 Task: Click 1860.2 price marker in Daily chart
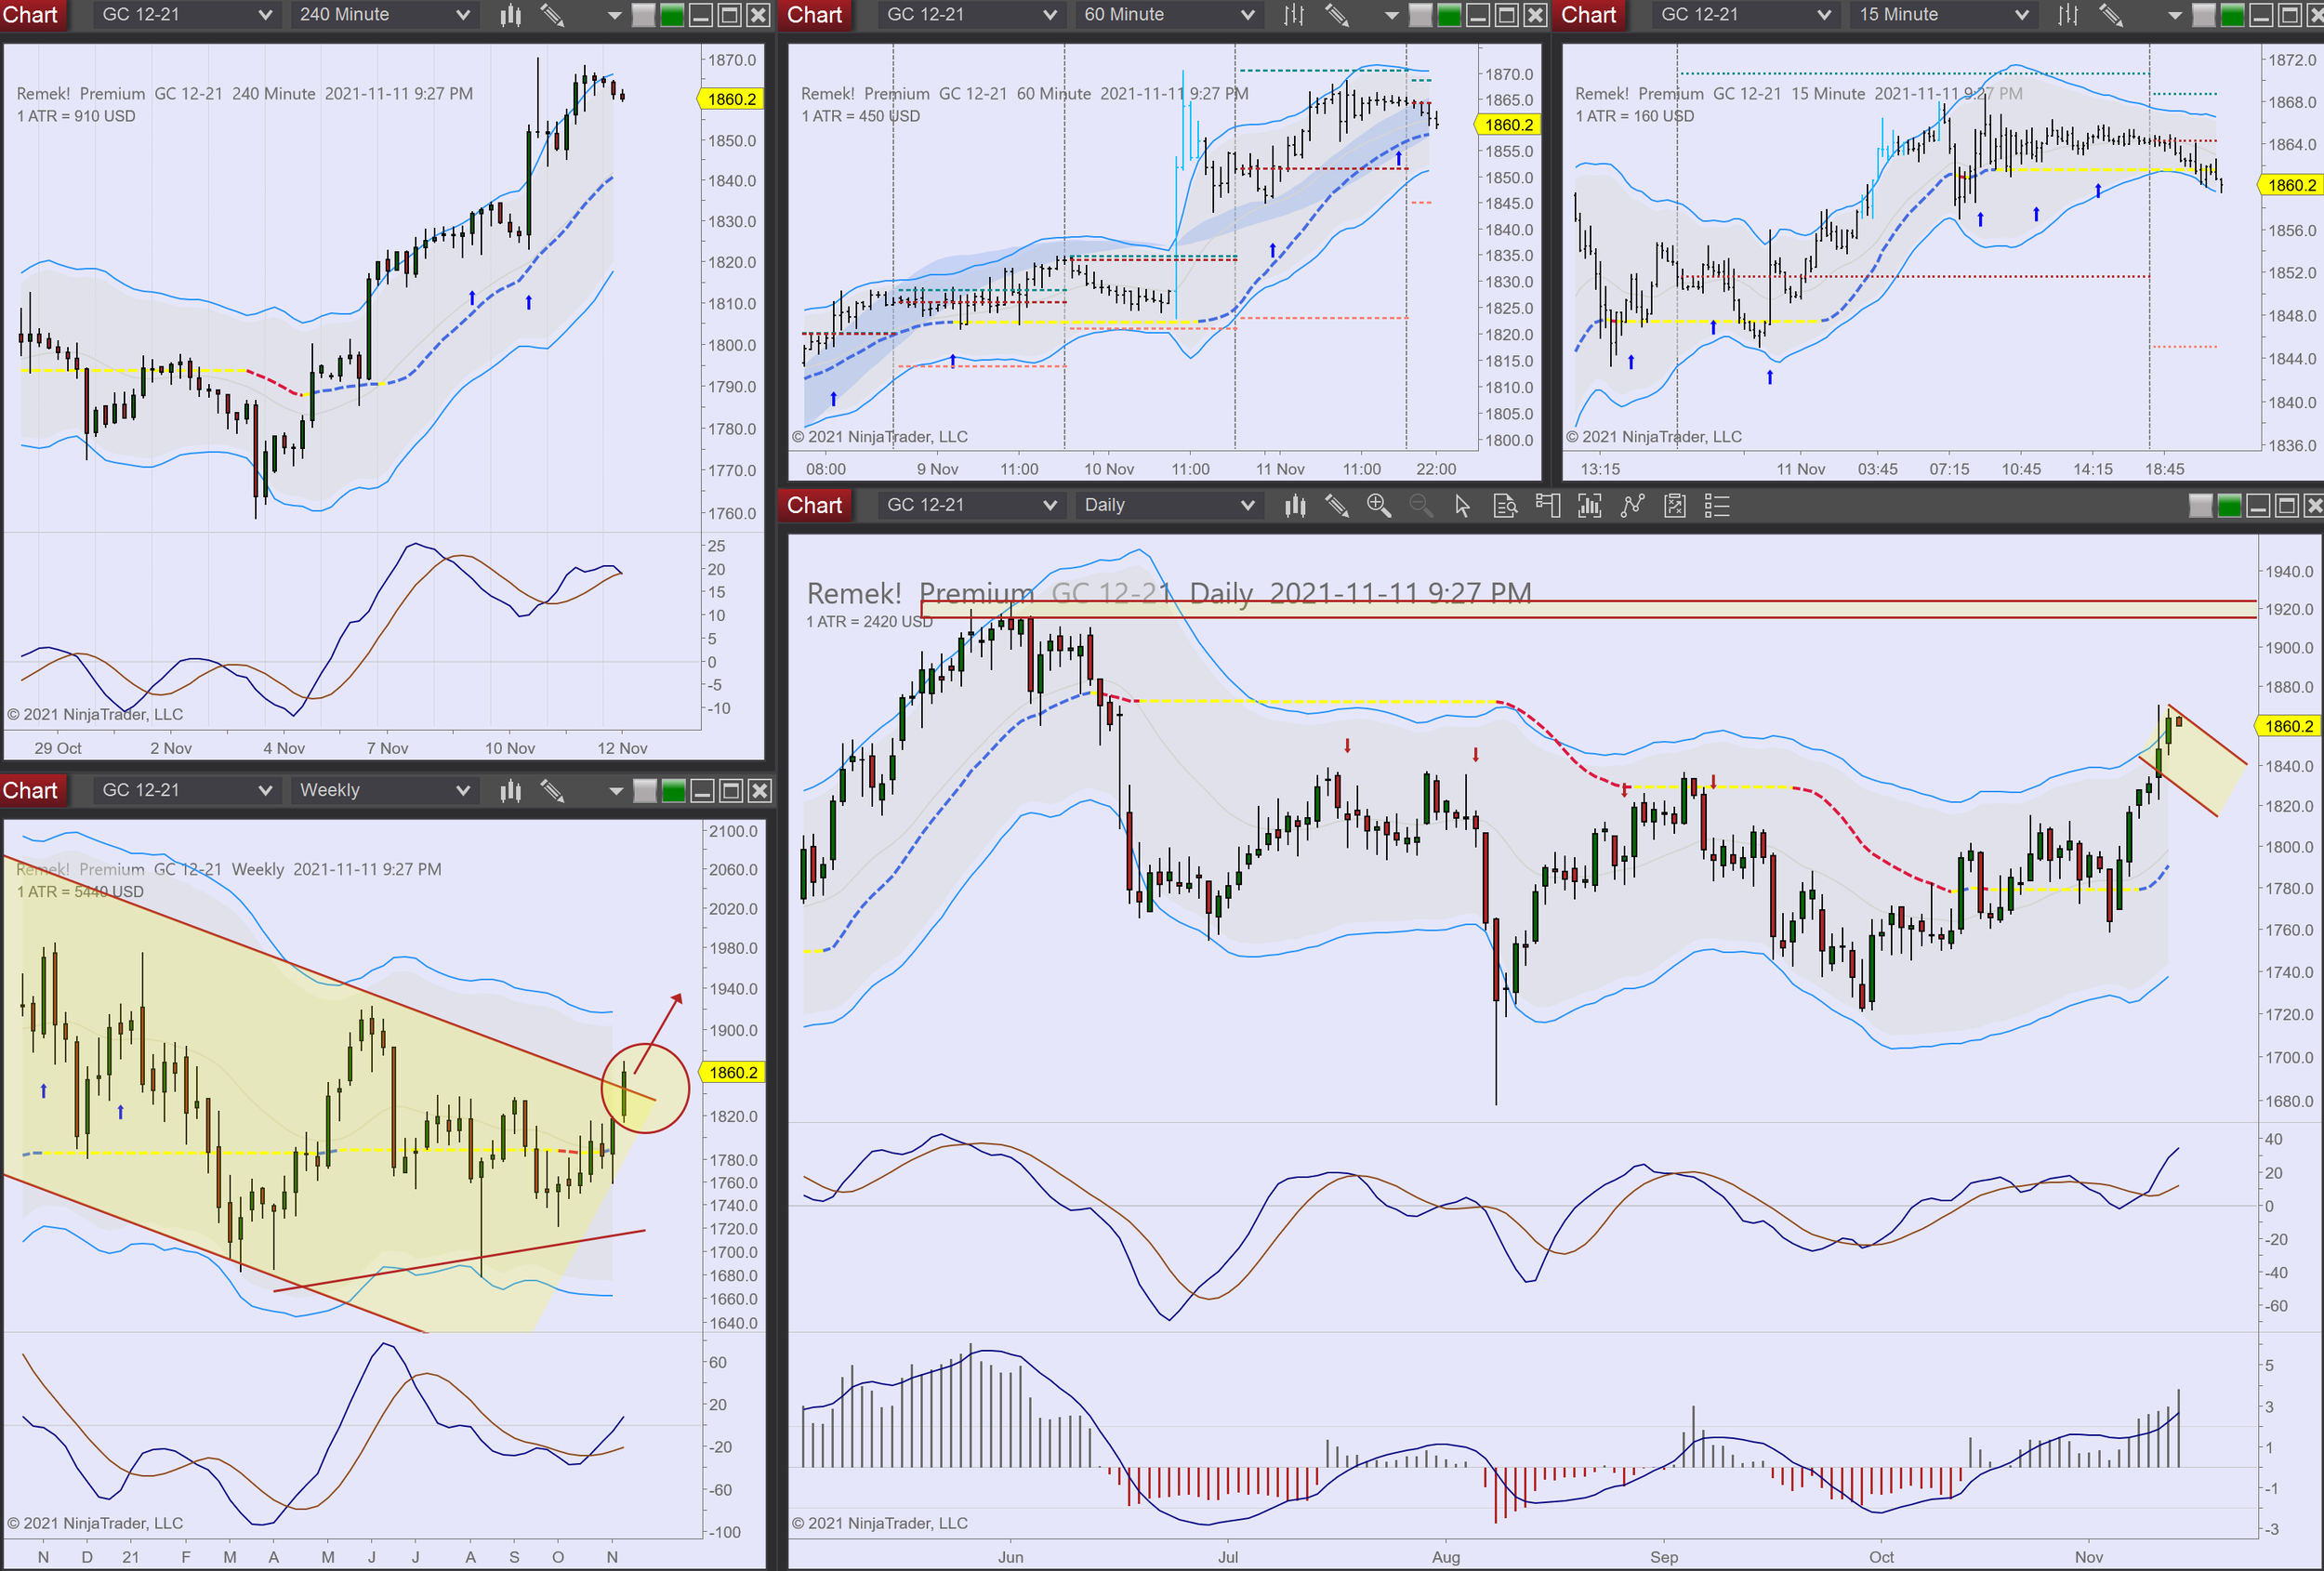[2289, 726]
